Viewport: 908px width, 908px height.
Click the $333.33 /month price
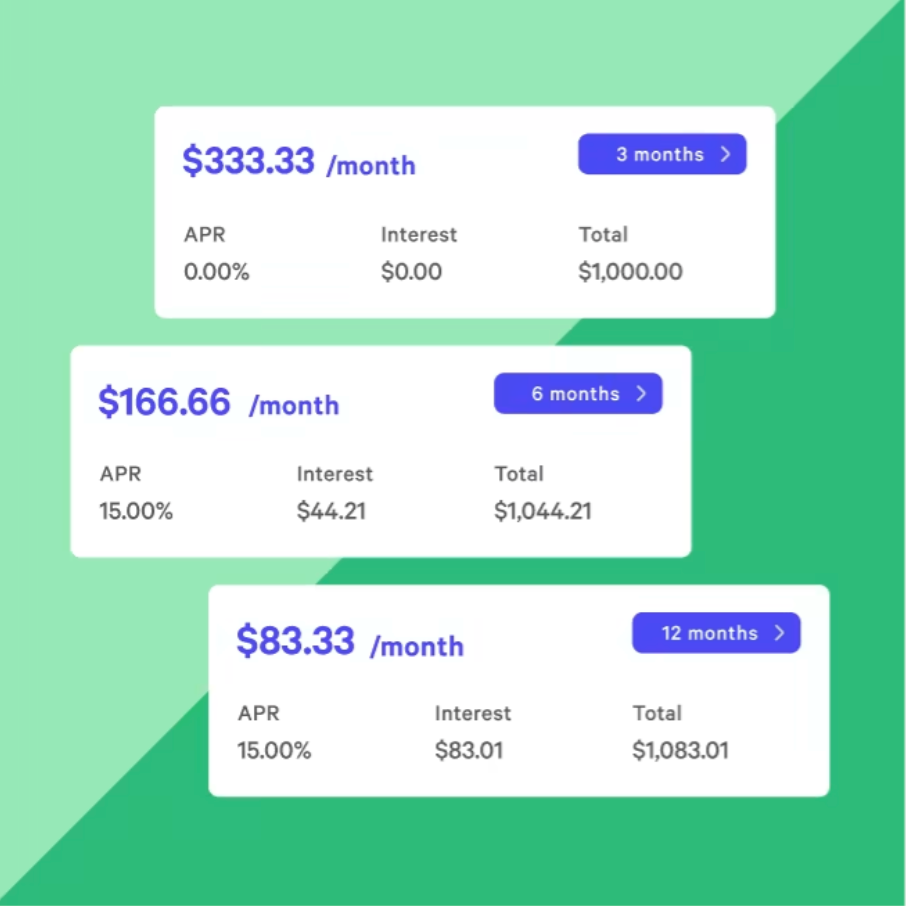(x=298, y=162)
